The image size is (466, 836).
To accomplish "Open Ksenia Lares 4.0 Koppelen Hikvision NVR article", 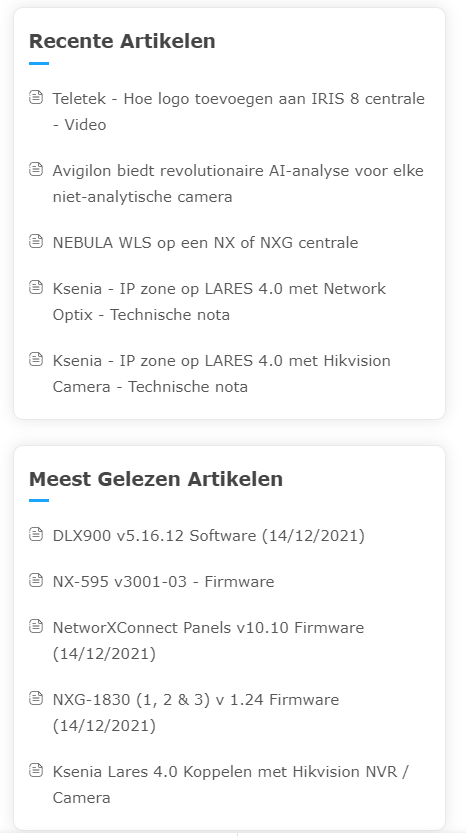I will click(230, 784).
